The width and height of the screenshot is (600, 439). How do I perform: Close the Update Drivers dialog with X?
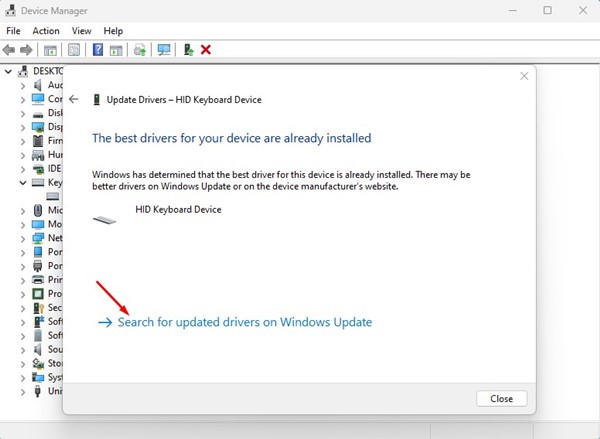click(x=524, y=76)
